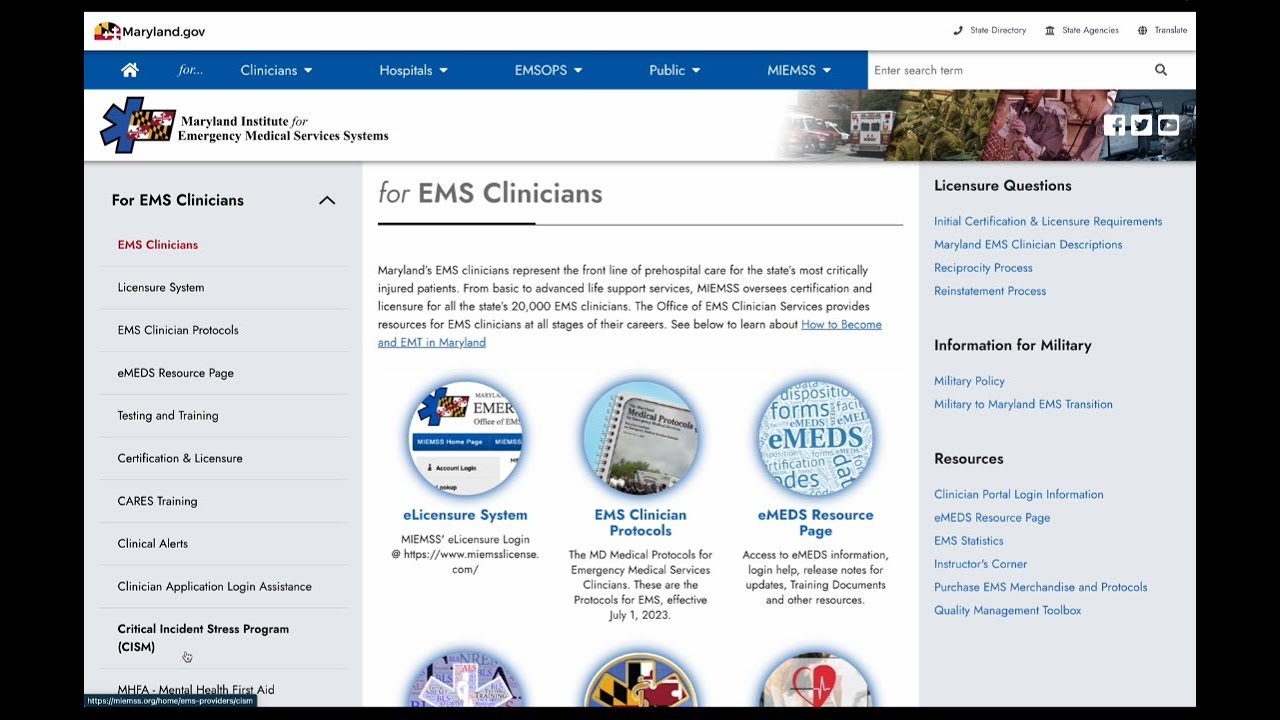Click the Maryland.gov flag logo
Viewport: 1280px width, 720px height.
coord(108,32)
